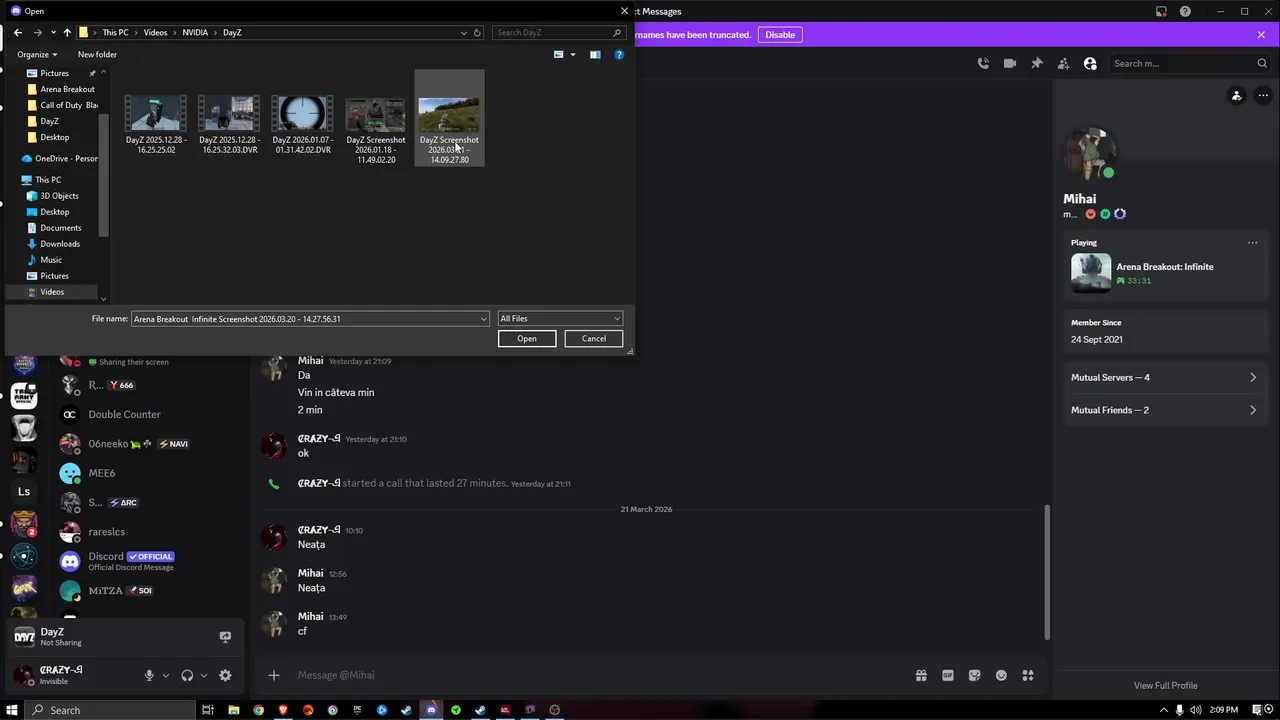Select the DayZ 2026.01.07 - 01.31.42.02.DVR video

[x=303, y=126]
